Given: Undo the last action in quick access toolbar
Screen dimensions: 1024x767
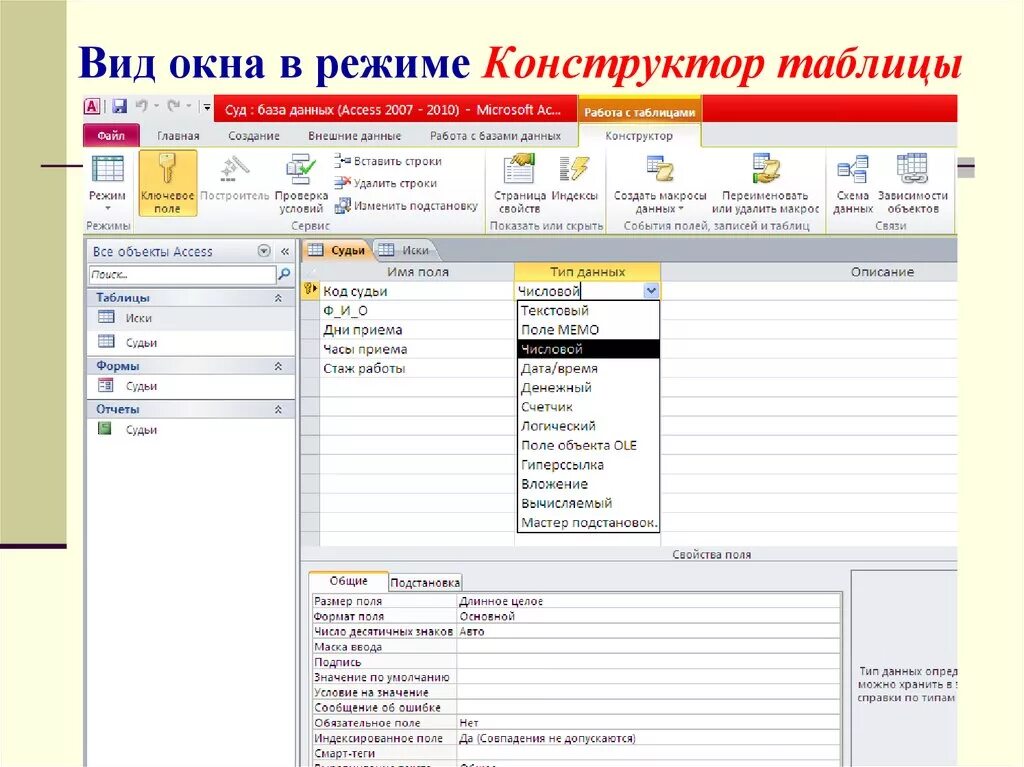Looking at the screenshot, I should (141, 106).
